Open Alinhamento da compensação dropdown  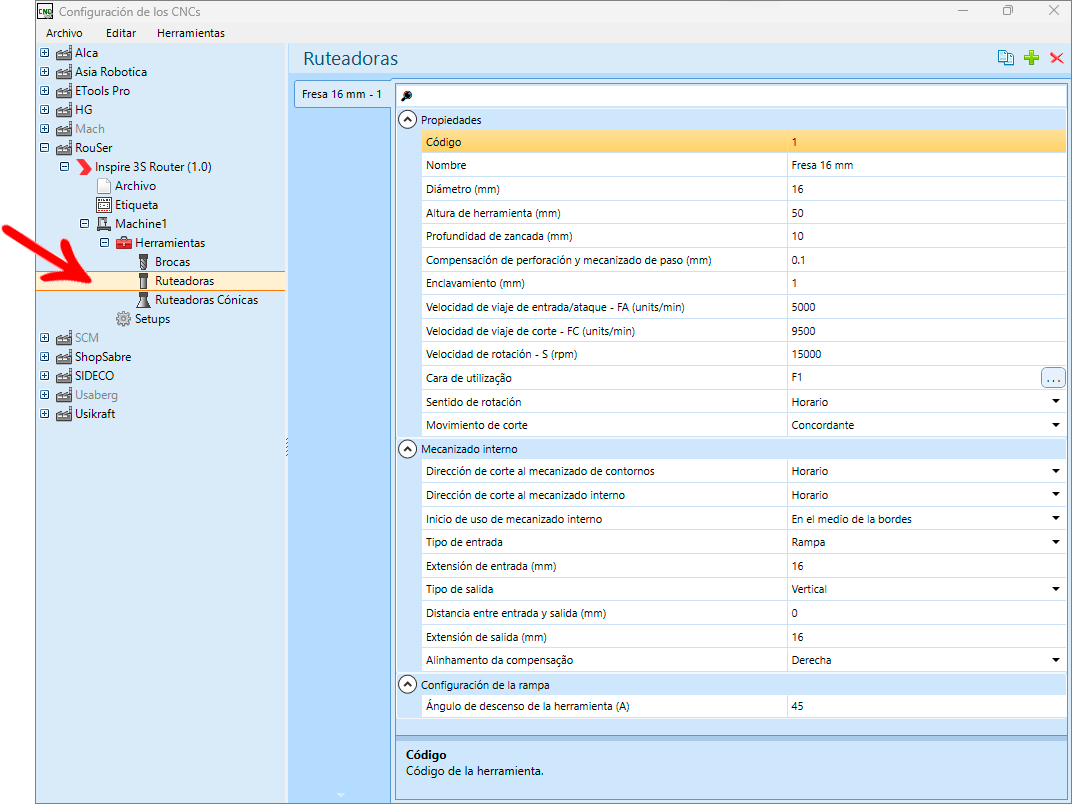pyautogui.click(x=1056, y=660)
